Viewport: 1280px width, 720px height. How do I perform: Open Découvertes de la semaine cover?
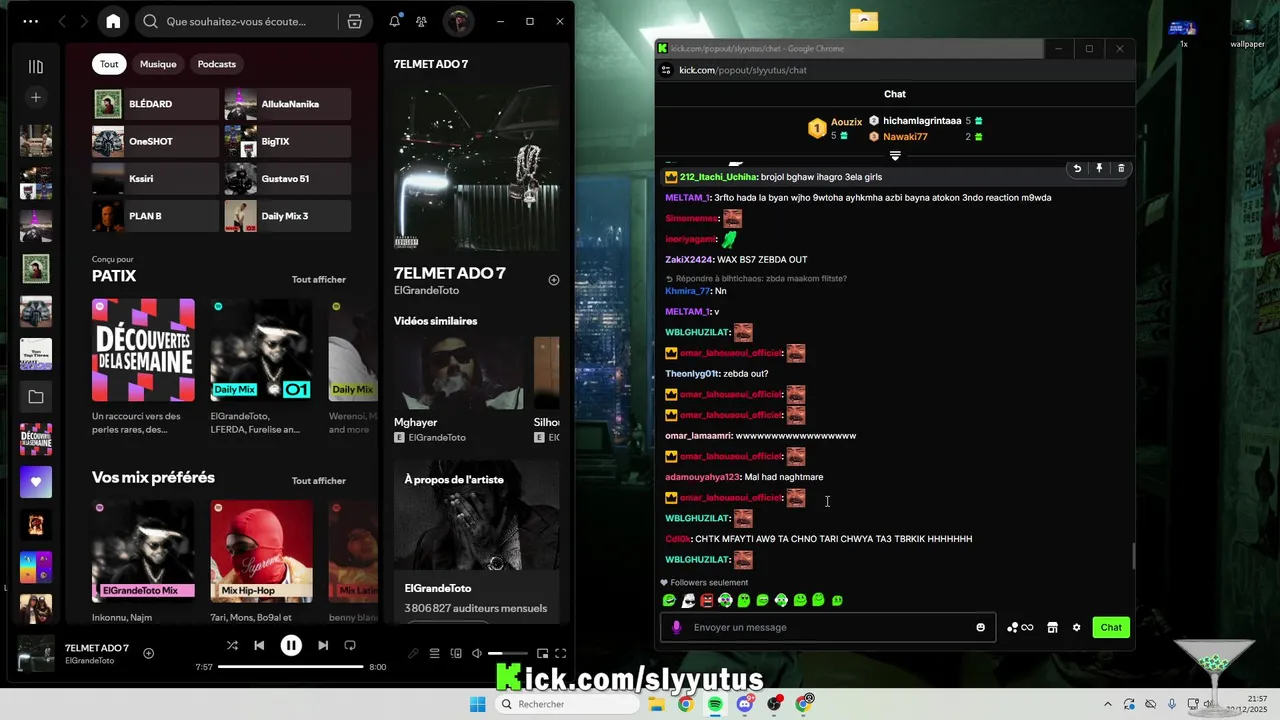(143, 350)
